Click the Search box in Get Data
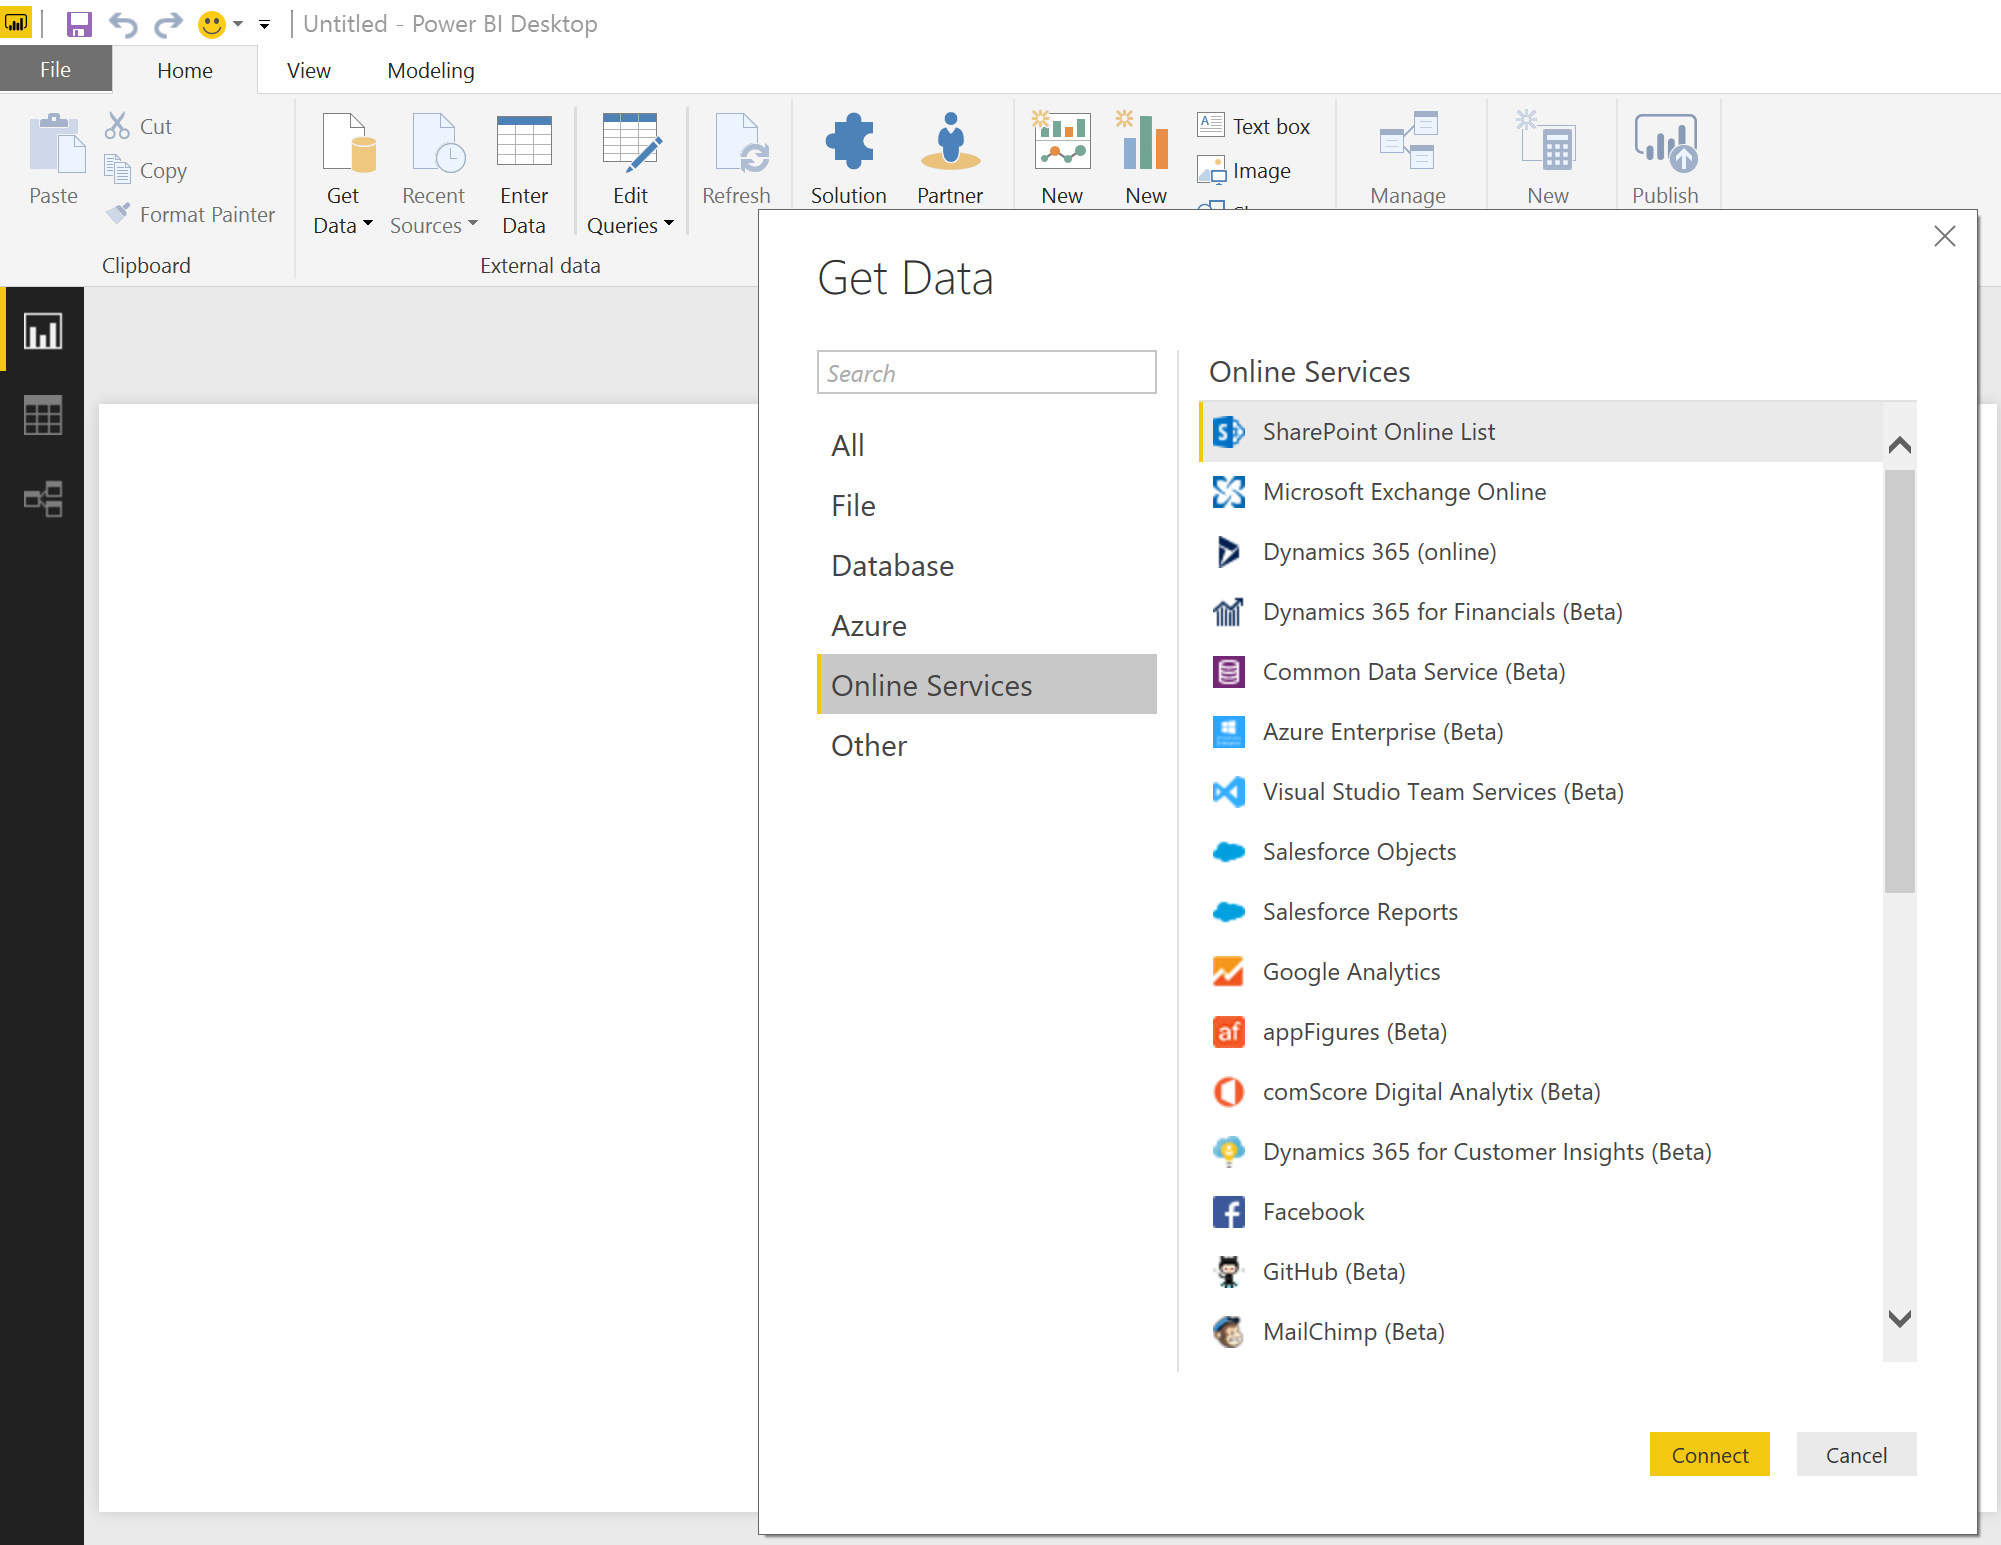This screenshot has width=2001, height=1545. 986,372
